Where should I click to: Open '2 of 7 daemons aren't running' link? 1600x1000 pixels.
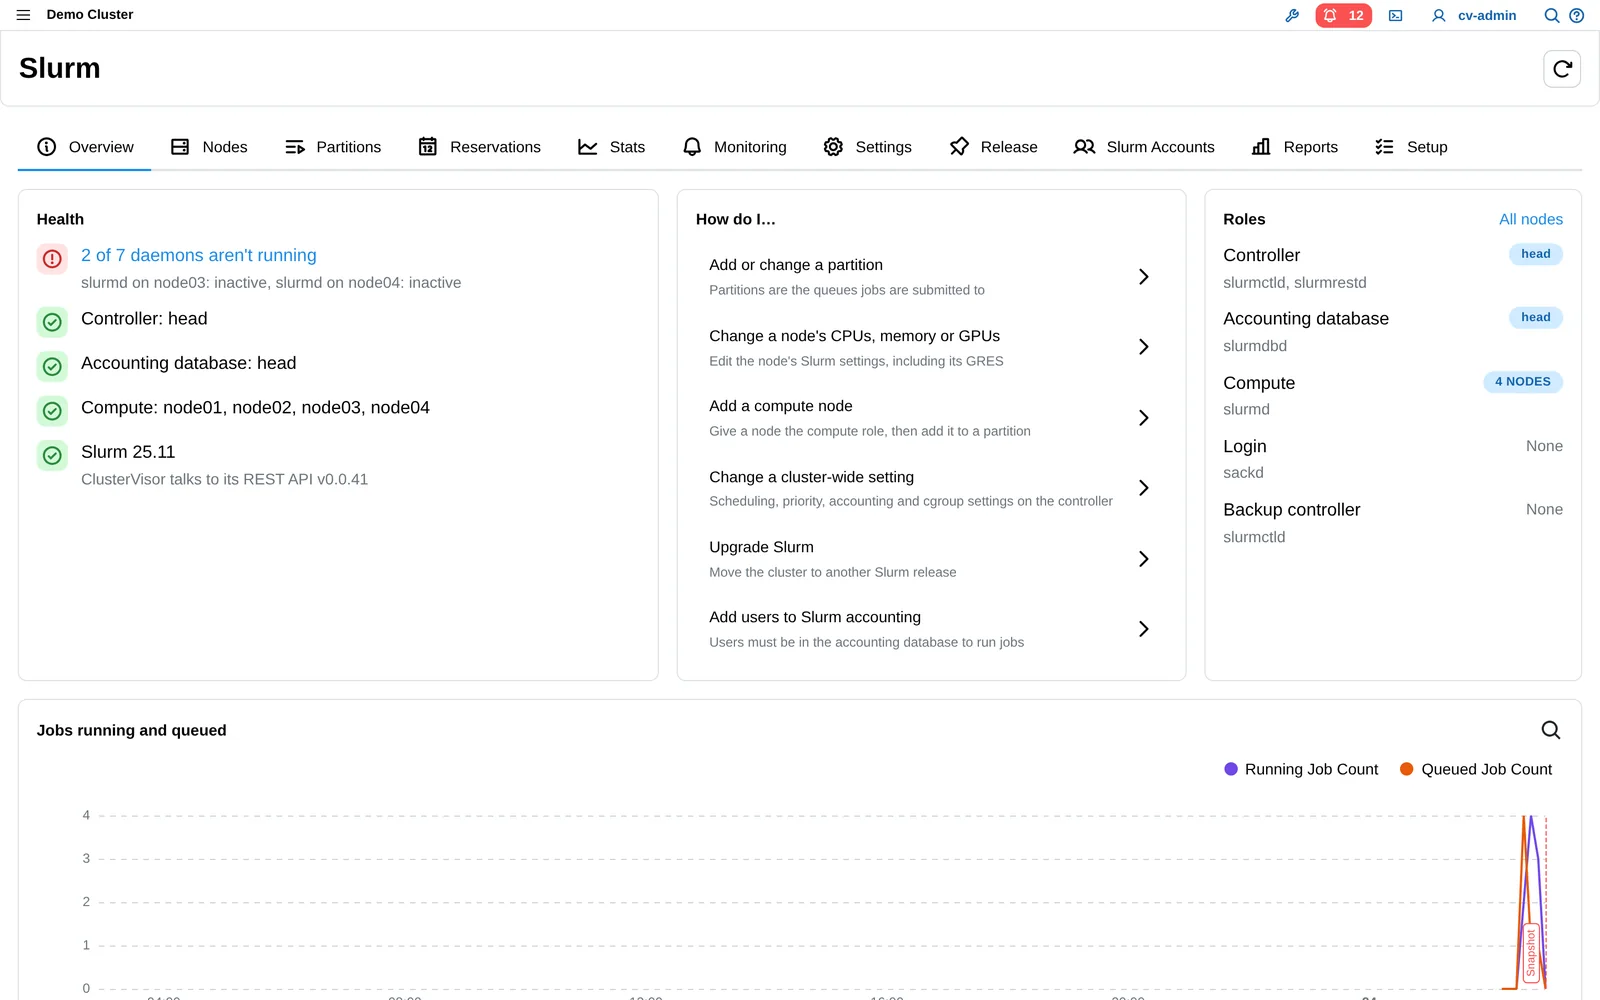[199, 255]
